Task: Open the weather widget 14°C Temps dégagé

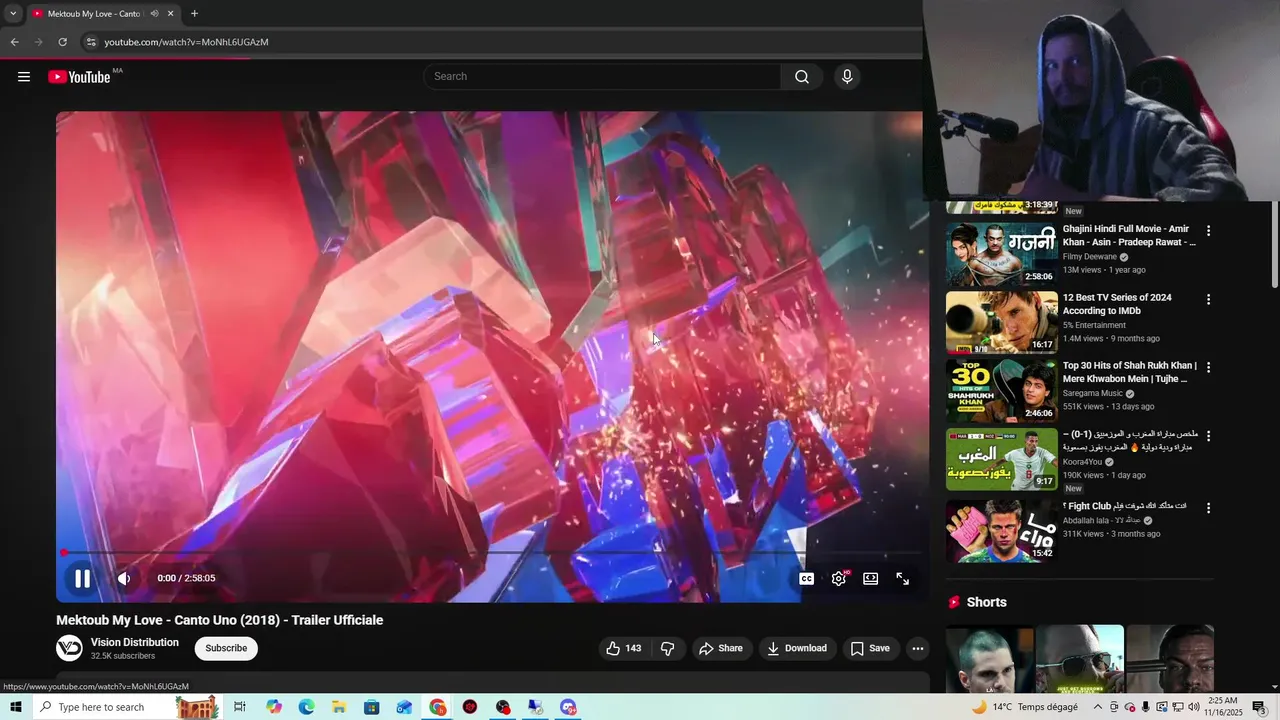Action: coord(1024,707)
